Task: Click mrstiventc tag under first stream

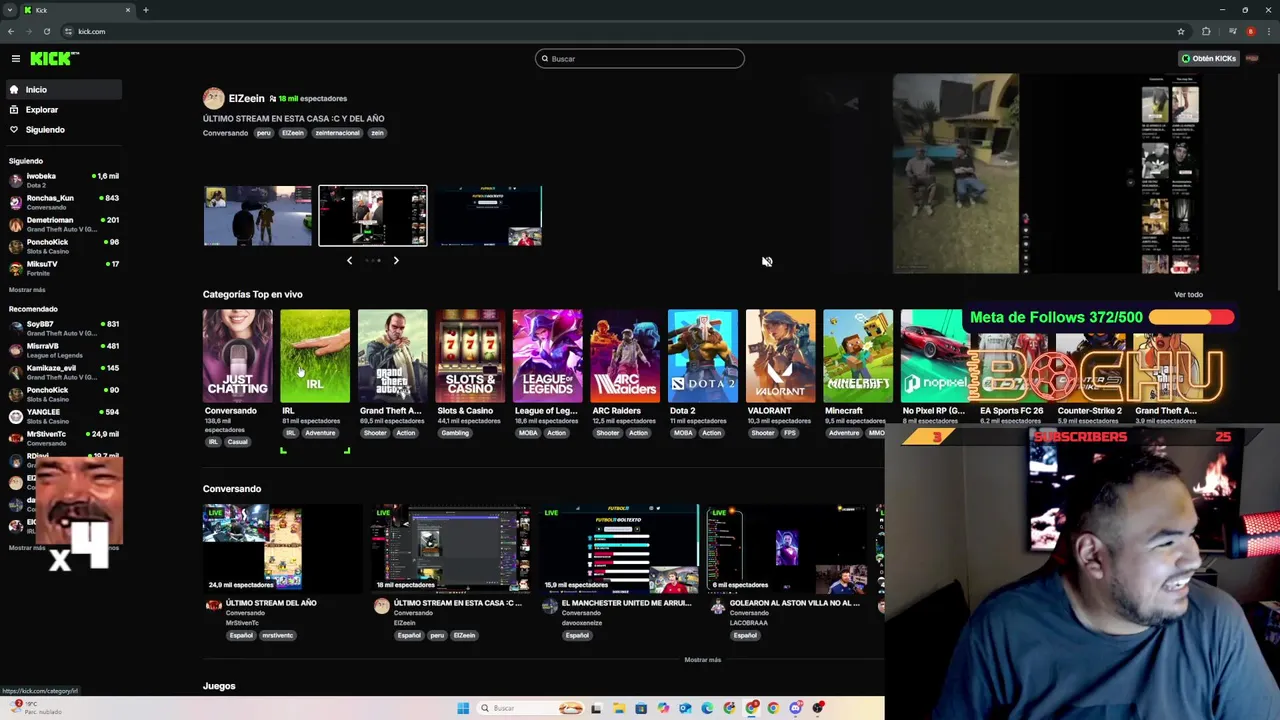Action: pyautogui.click(x=278, y=635)
